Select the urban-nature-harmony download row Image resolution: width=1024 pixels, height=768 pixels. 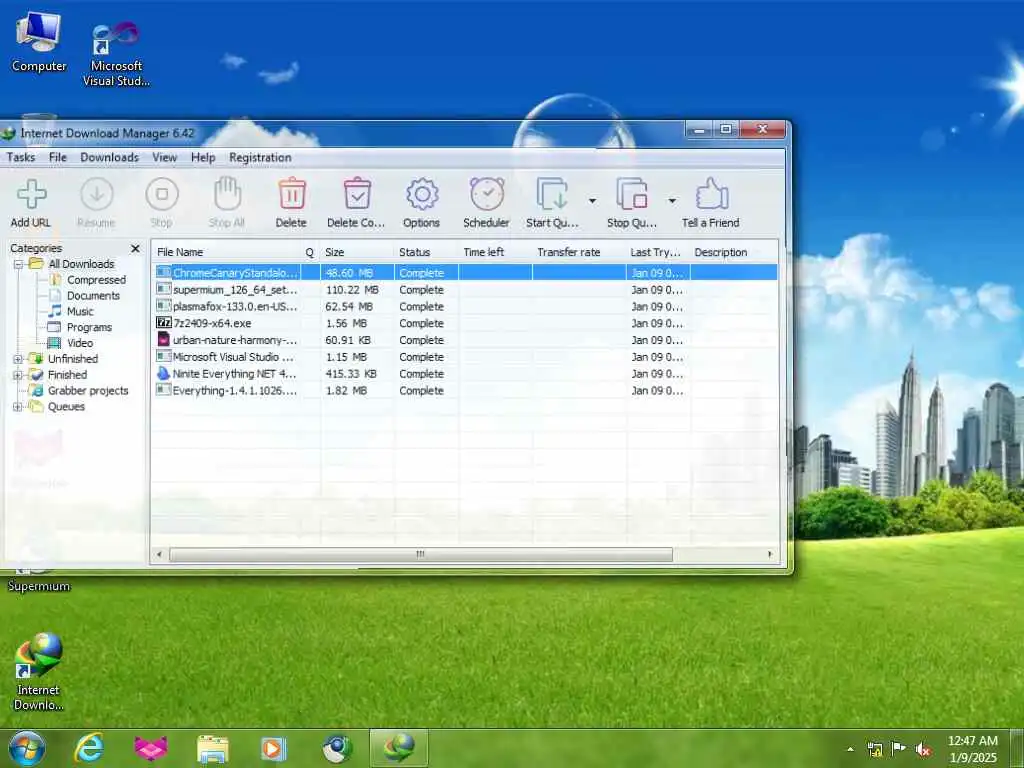click(x=466, y=340)
